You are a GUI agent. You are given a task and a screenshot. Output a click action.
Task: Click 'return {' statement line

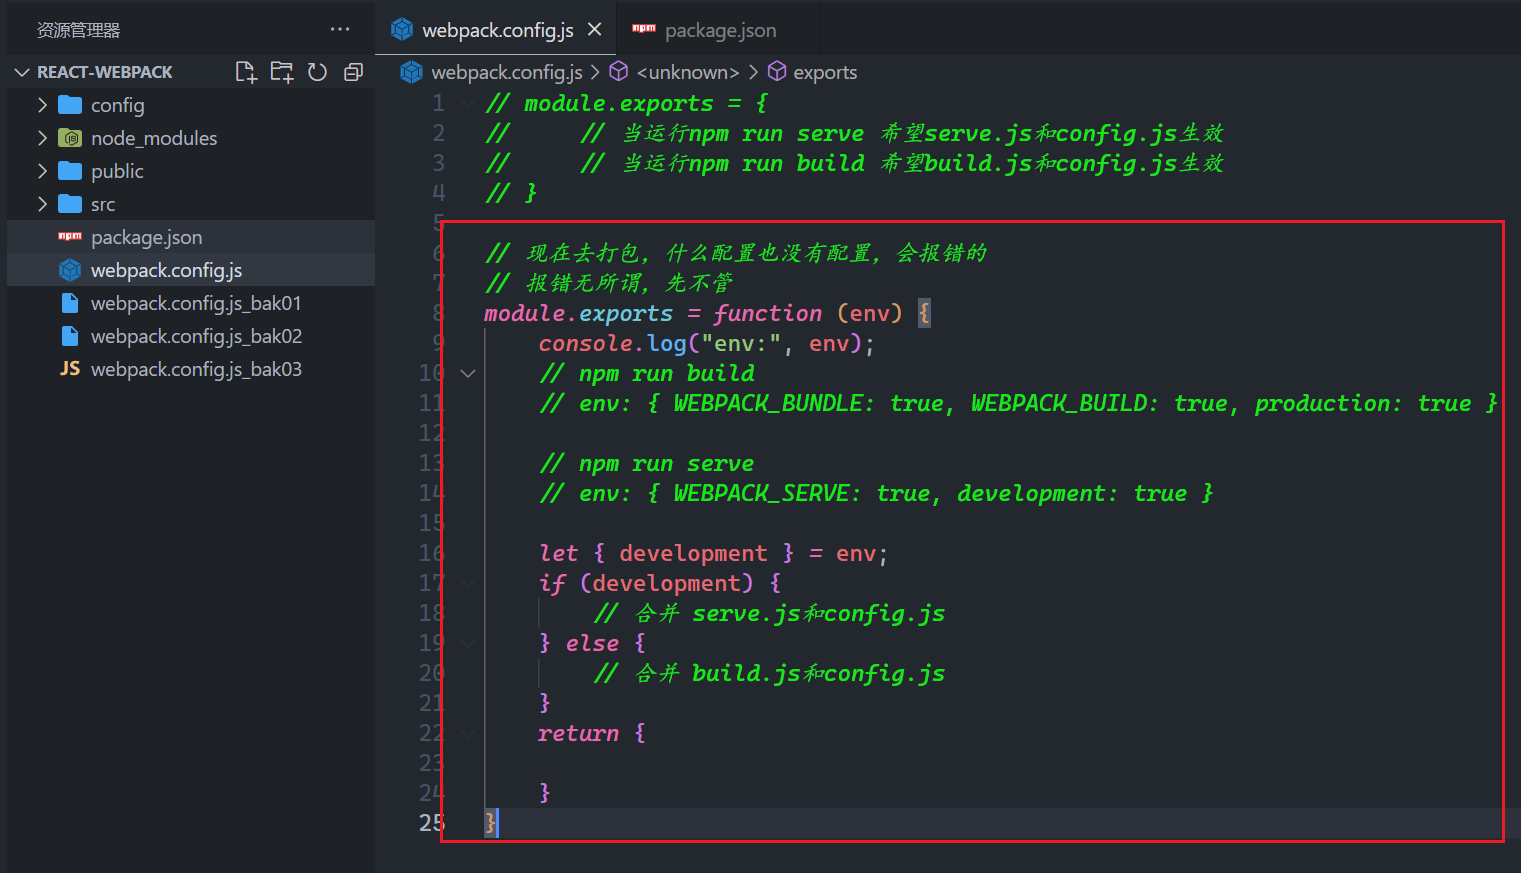[591, 733]
